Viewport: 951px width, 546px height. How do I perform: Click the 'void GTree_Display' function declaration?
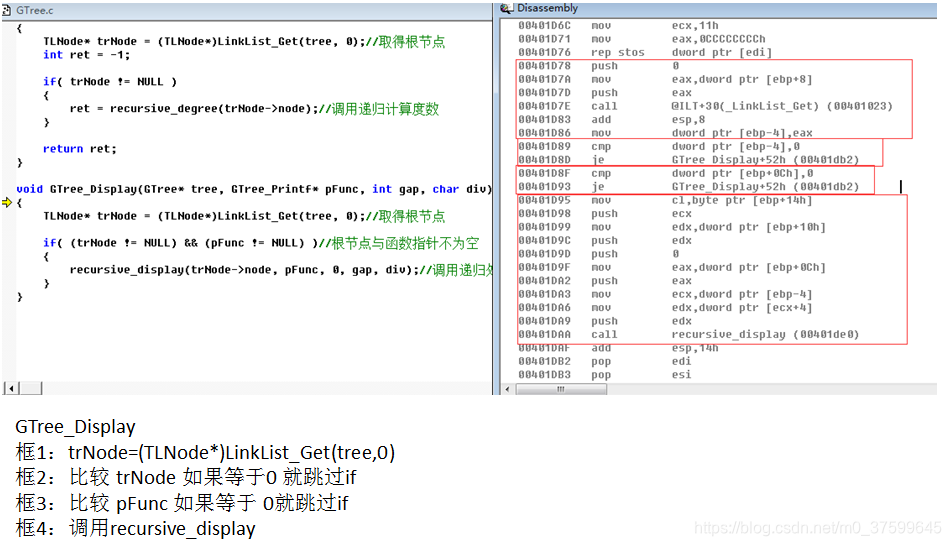[x=254, y=189]
